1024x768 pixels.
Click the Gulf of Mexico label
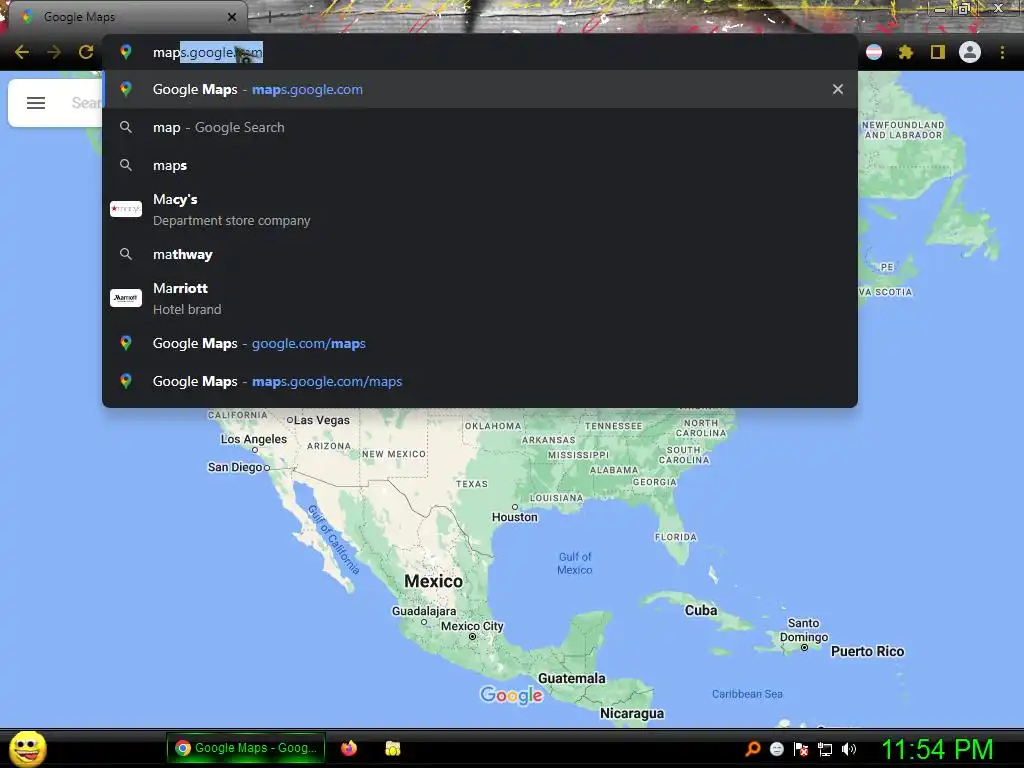tap(575, 563)
